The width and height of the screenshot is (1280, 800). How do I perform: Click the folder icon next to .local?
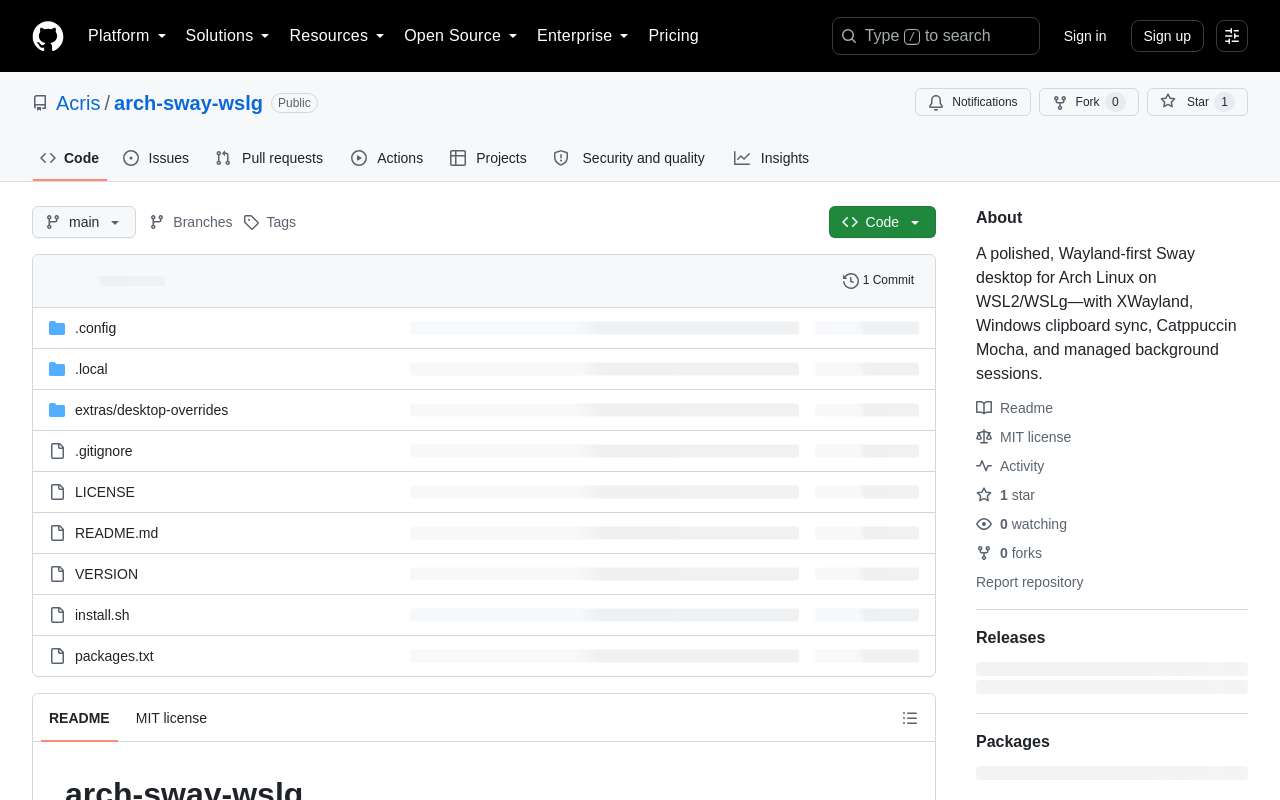[57, 369]
